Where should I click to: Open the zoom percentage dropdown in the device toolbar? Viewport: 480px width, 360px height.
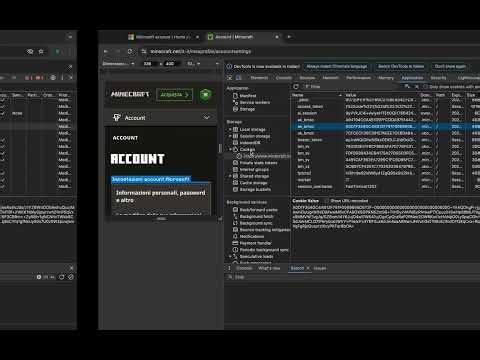point(193,63)
